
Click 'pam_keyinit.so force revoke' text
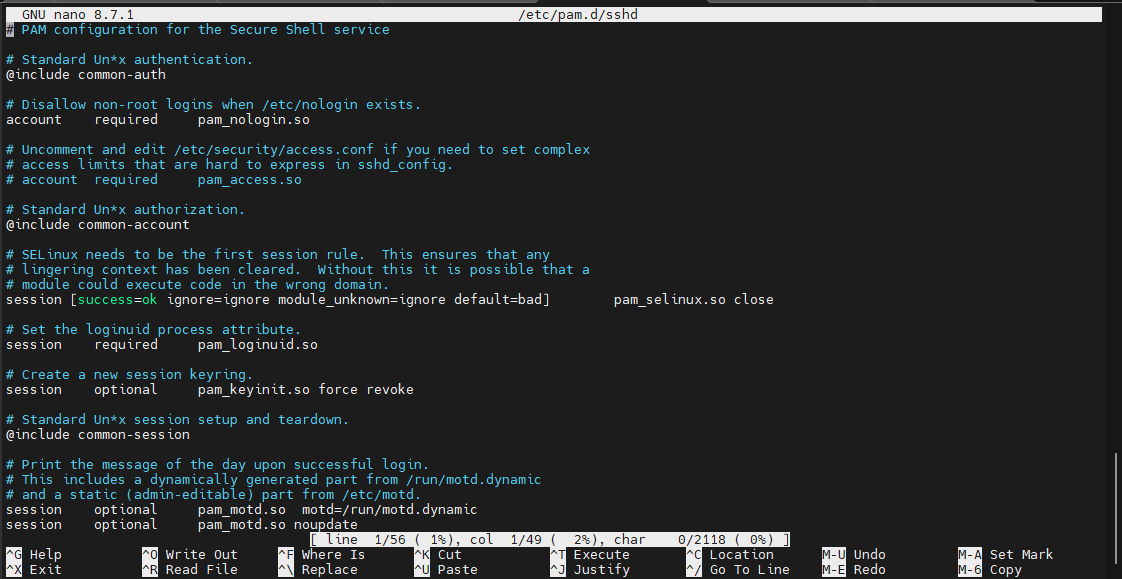(306, 389)
